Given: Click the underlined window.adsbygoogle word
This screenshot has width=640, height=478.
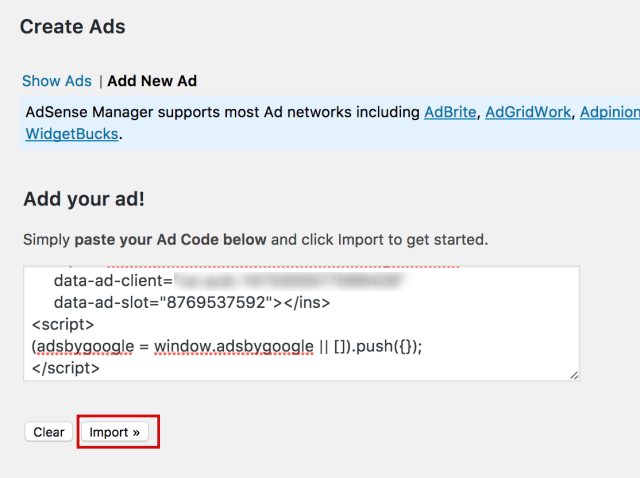Looking at the screenshot, I should tap(234, 347).
